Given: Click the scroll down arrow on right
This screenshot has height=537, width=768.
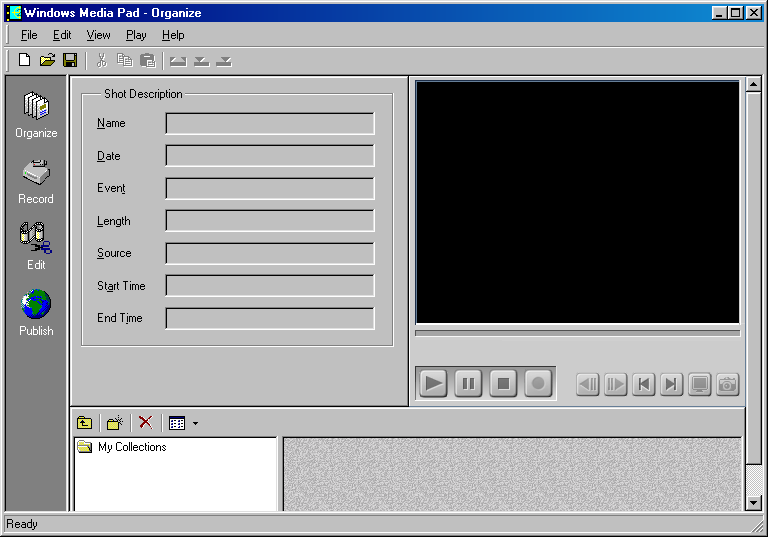Looking at the screenshot, I should coord(753,503).
